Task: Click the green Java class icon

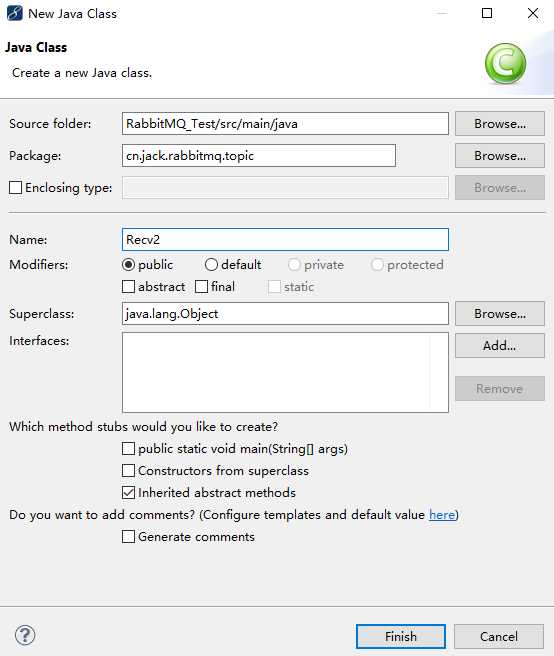Action: (505, 64)
